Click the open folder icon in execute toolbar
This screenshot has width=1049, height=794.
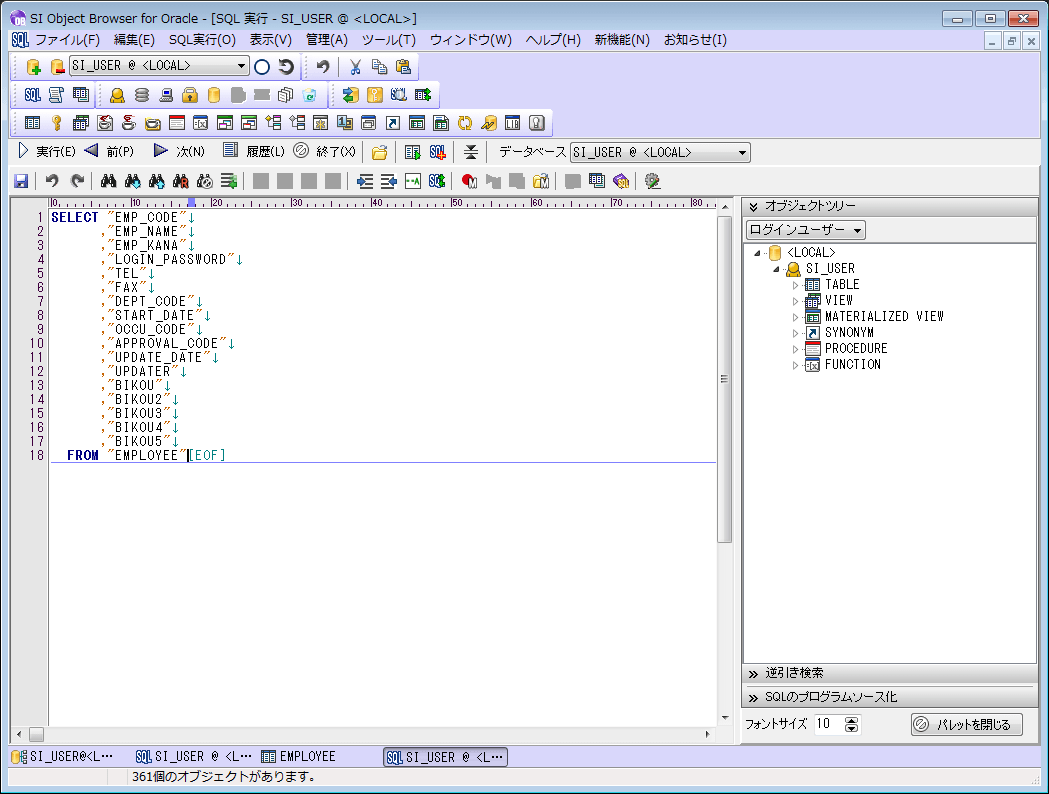coord(379,152)
